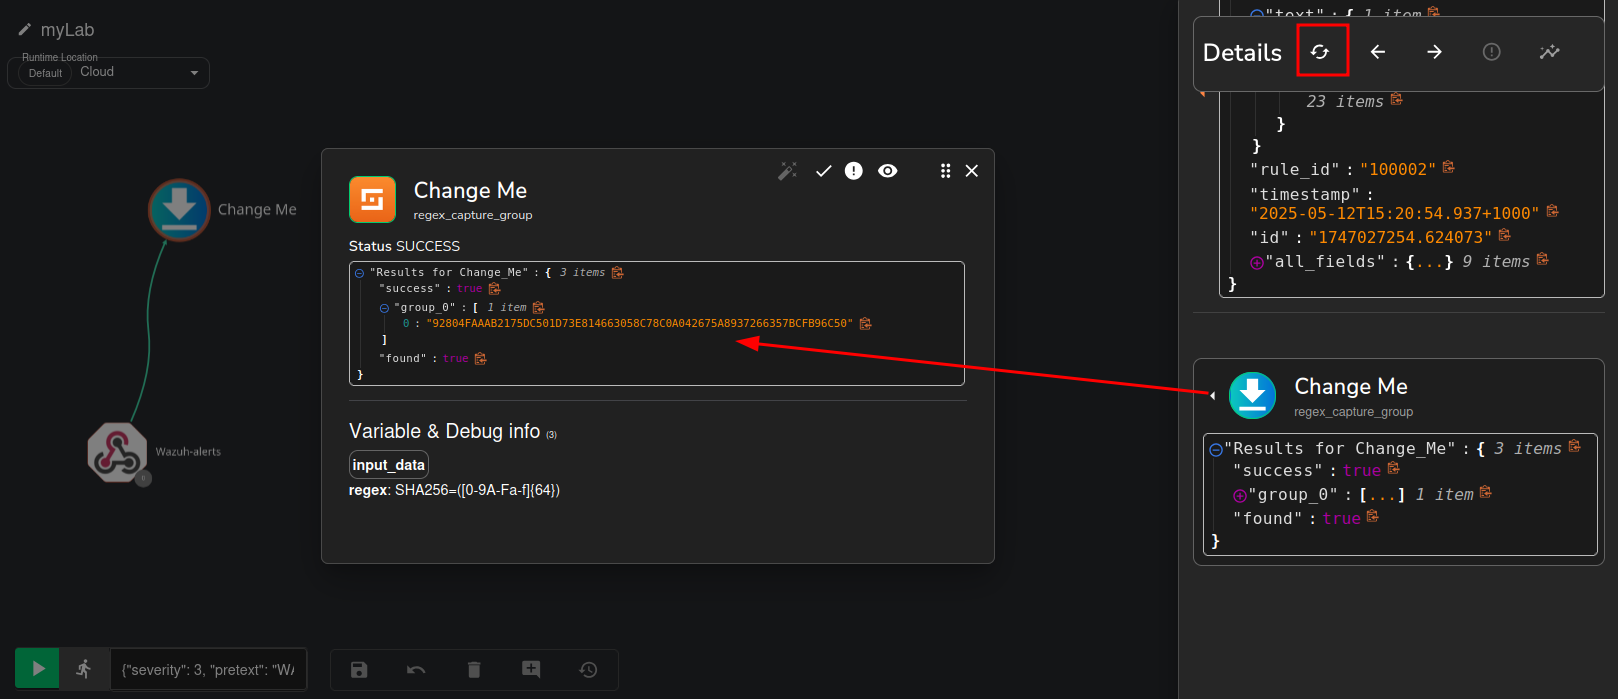Image resolution: width=1618 pixels, height=699 pixels.
Task: Copy the "group_0" array in dialog
Action: coord(538,307)
